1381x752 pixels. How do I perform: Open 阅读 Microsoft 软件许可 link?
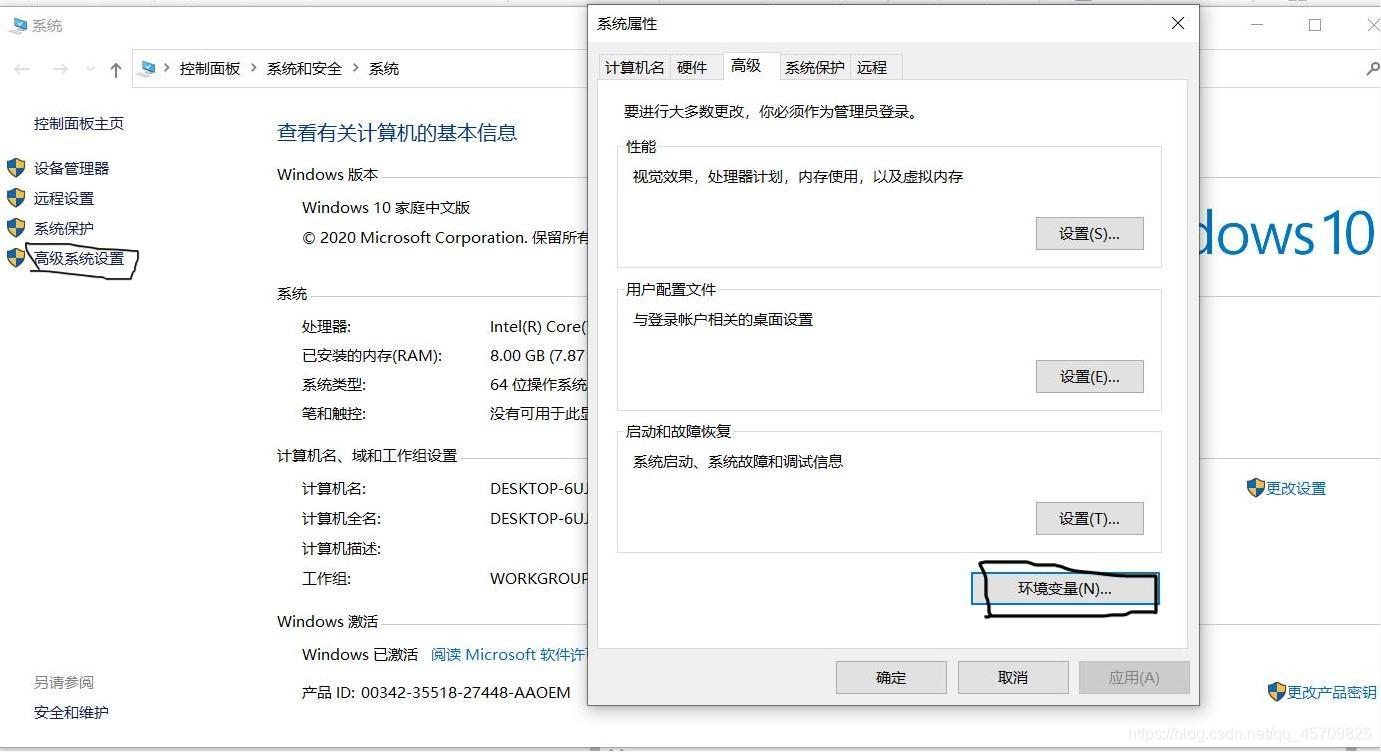(x=508, y=655)
